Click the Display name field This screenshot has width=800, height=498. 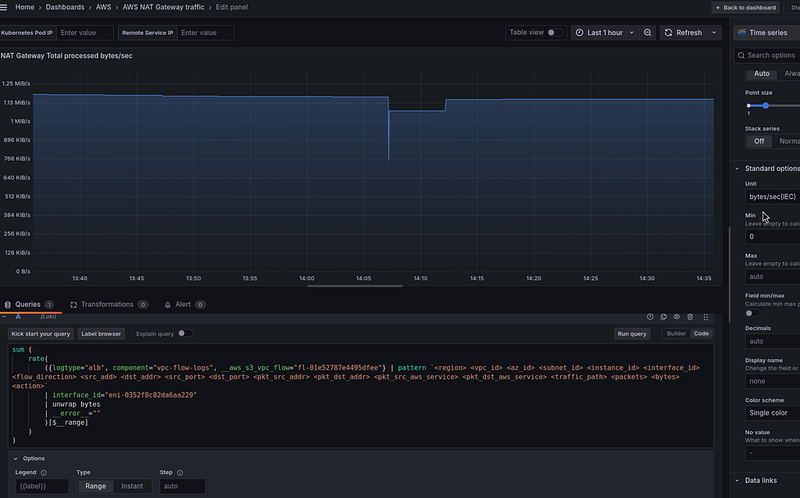772,381
